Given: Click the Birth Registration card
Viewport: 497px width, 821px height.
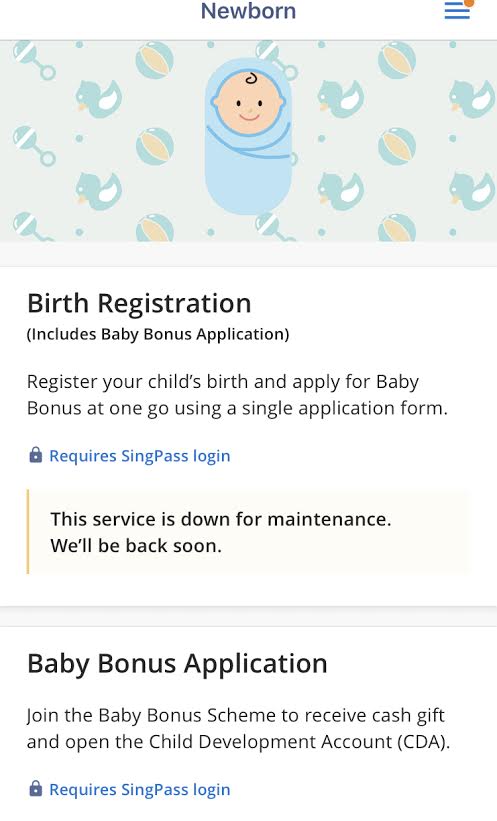Looking at the screenshot, I should [248, 437].
